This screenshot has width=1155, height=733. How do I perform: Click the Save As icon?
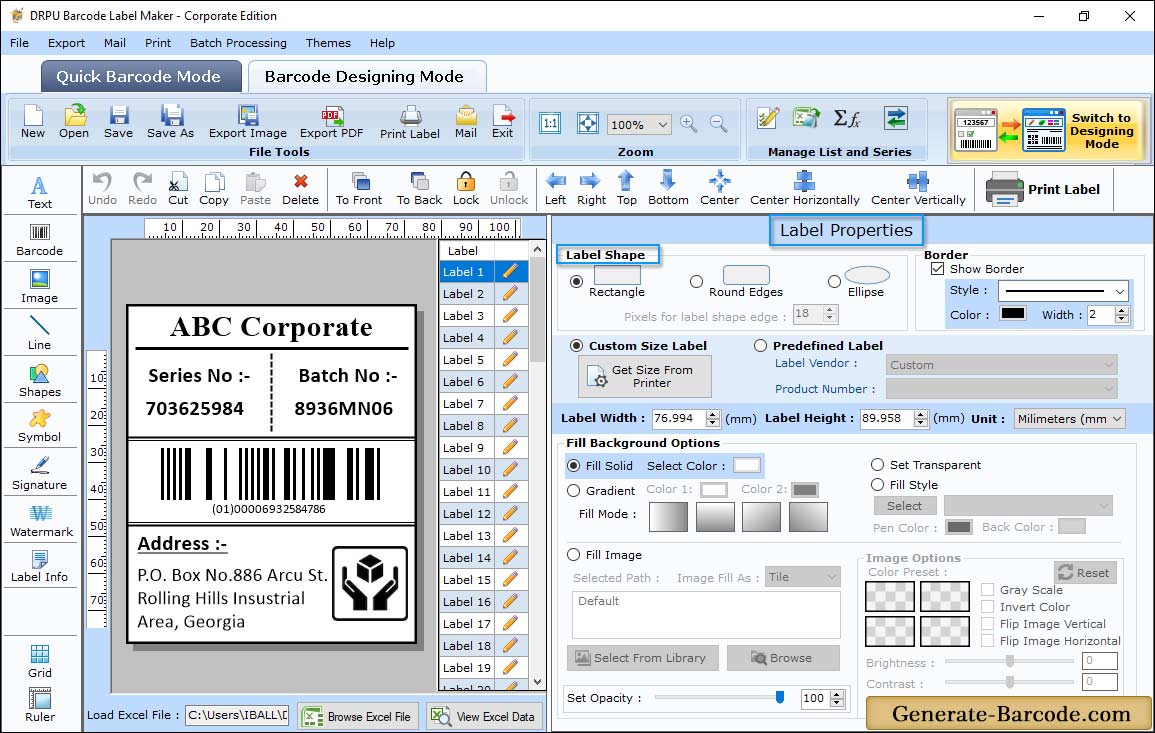[x=170, y=122]
